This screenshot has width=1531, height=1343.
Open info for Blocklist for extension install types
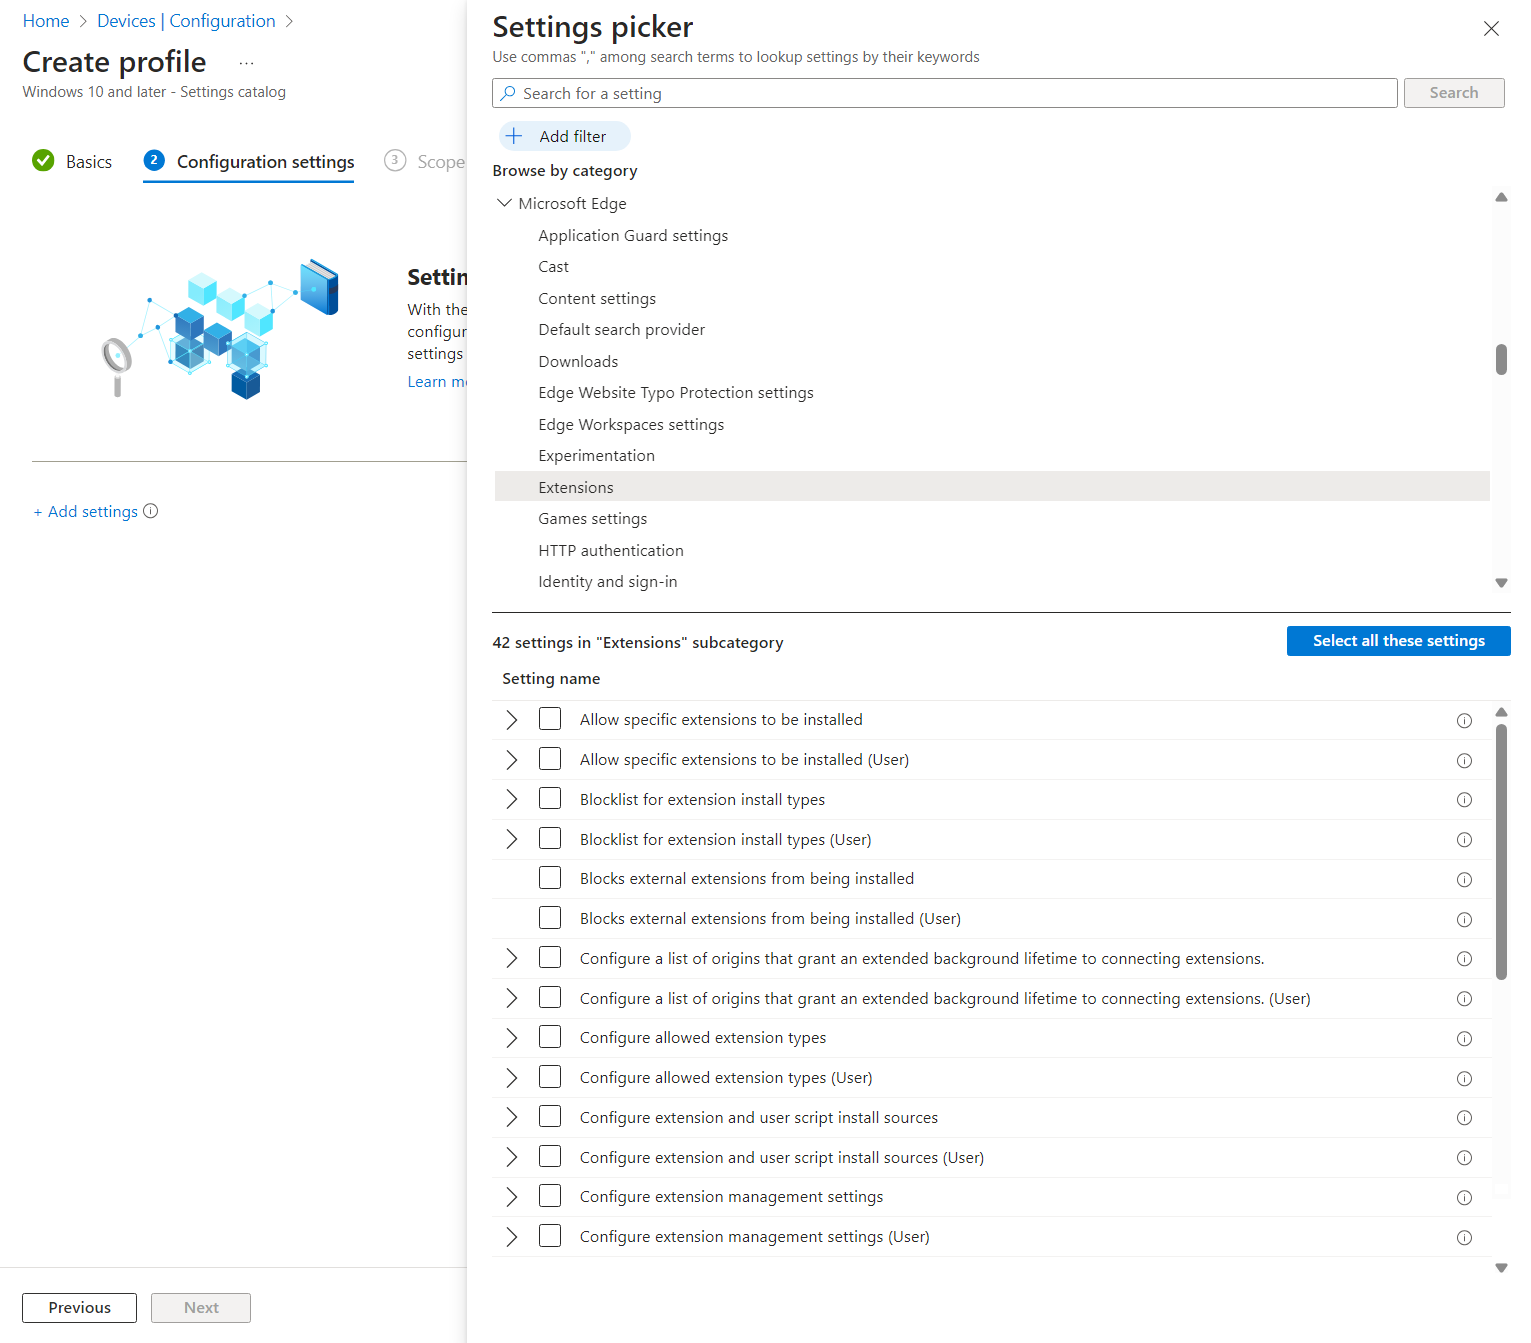click(x=1464, y=799)
